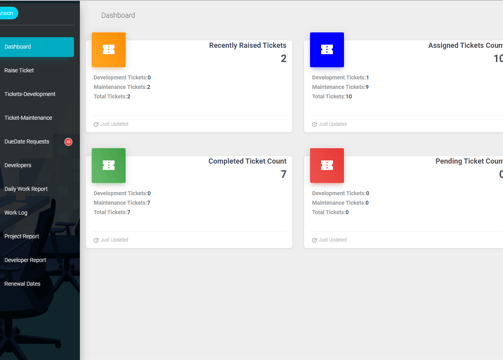Click Development Tickets:1 in Assigned Tickets card
This screenshot has height=360, width=503.
(340, 77)
